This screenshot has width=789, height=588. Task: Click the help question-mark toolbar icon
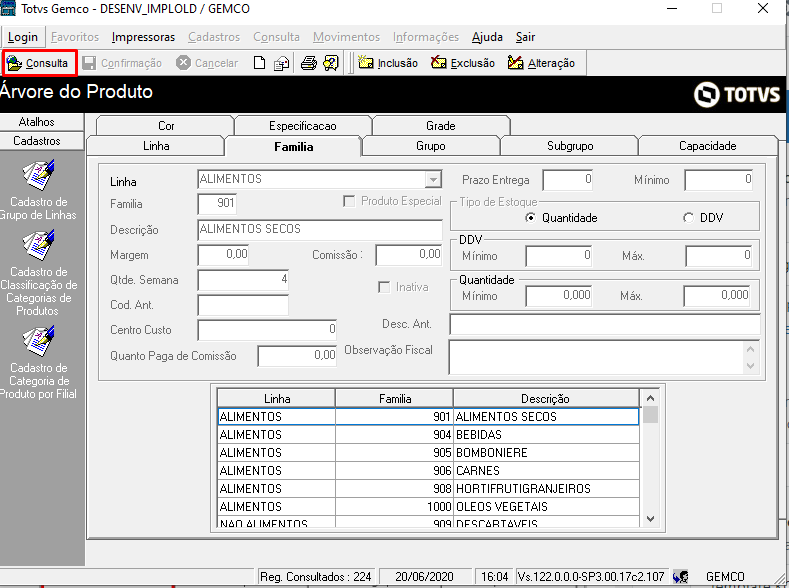pyautogui.click(x=331, y=63)
